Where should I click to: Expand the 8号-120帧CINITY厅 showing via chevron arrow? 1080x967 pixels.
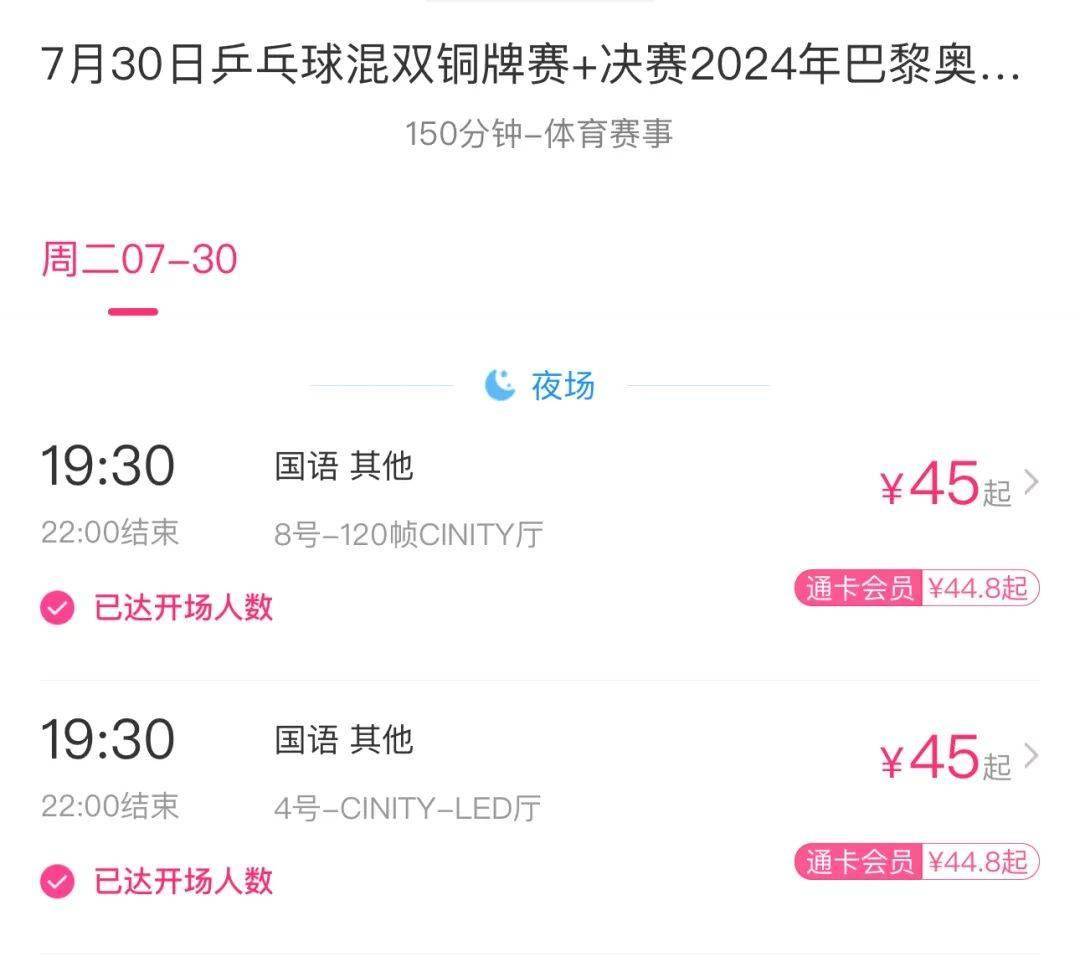pos(1031,482)
